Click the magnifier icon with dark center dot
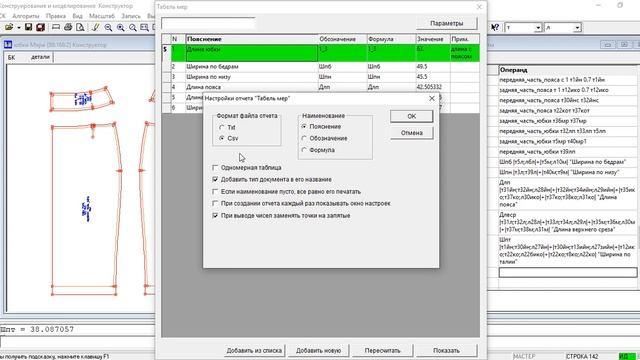 (121, 27)
